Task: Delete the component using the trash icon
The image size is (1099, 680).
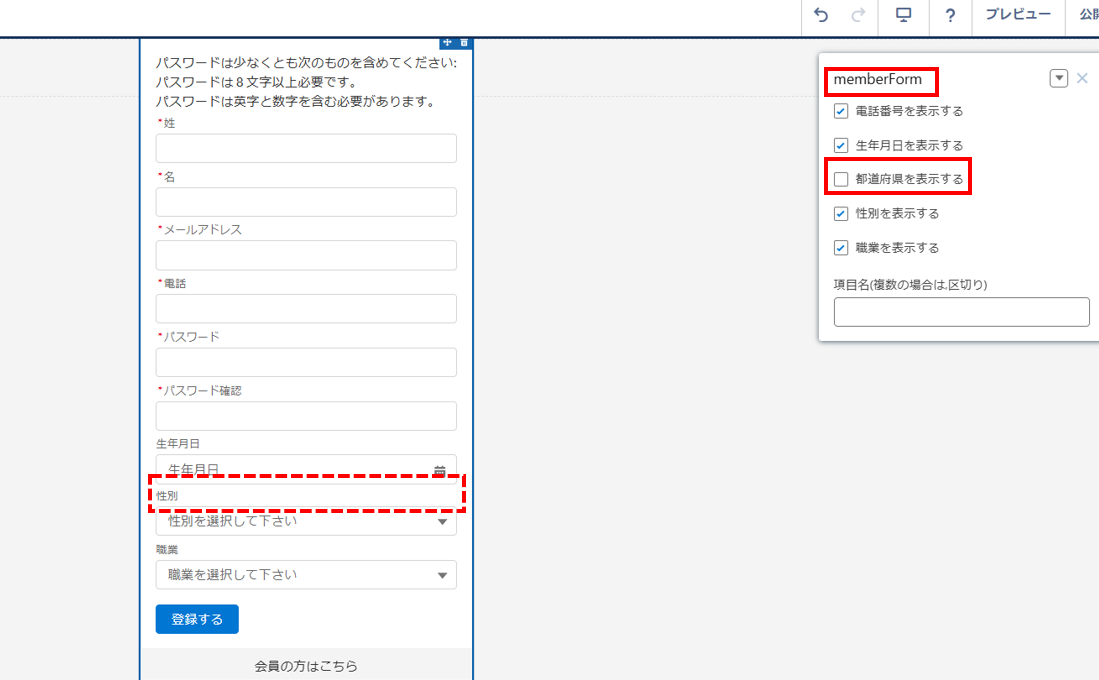Action: point(464,42)
